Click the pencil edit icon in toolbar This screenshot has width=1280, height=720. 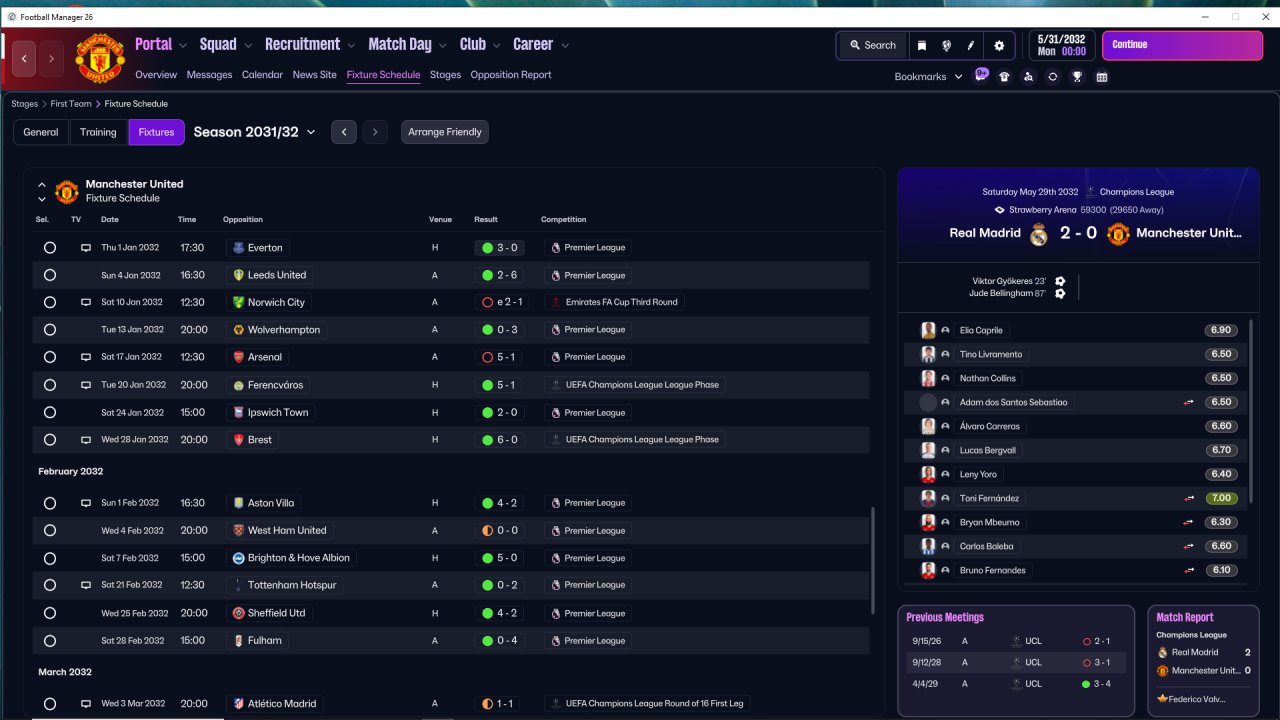[971, 45]
